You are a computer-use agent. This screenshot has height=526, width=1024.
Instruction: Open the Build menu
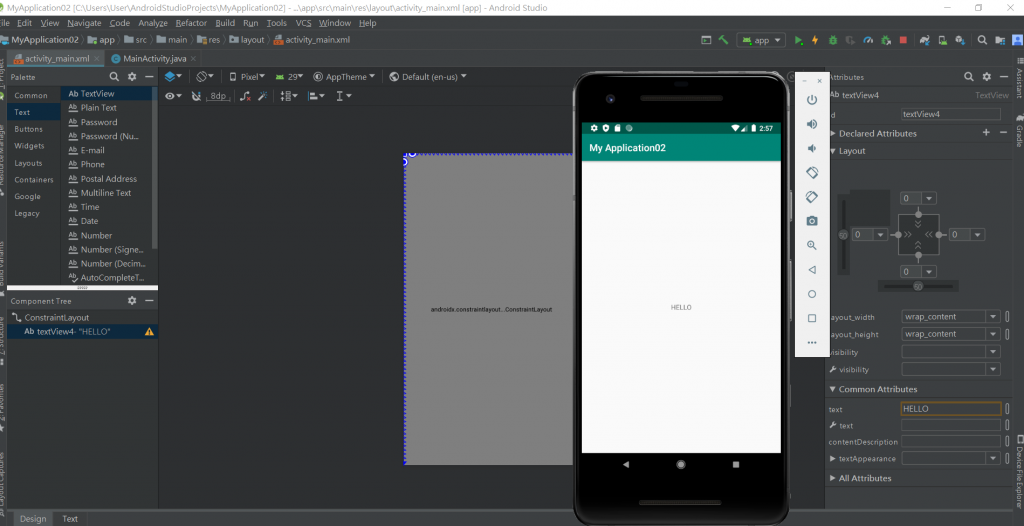pyautogui.click(x=225, y=23)
